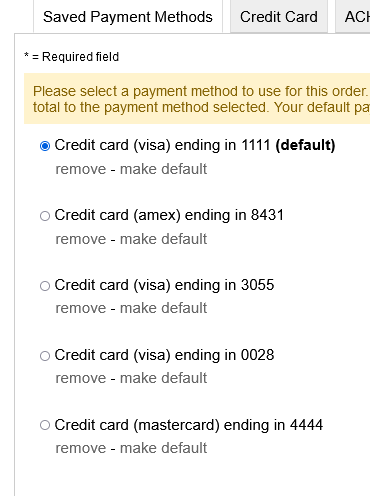The height and width of the screenshot is (496, 370).
Task: Switch to the ACH tab
Action: point(353,17)
